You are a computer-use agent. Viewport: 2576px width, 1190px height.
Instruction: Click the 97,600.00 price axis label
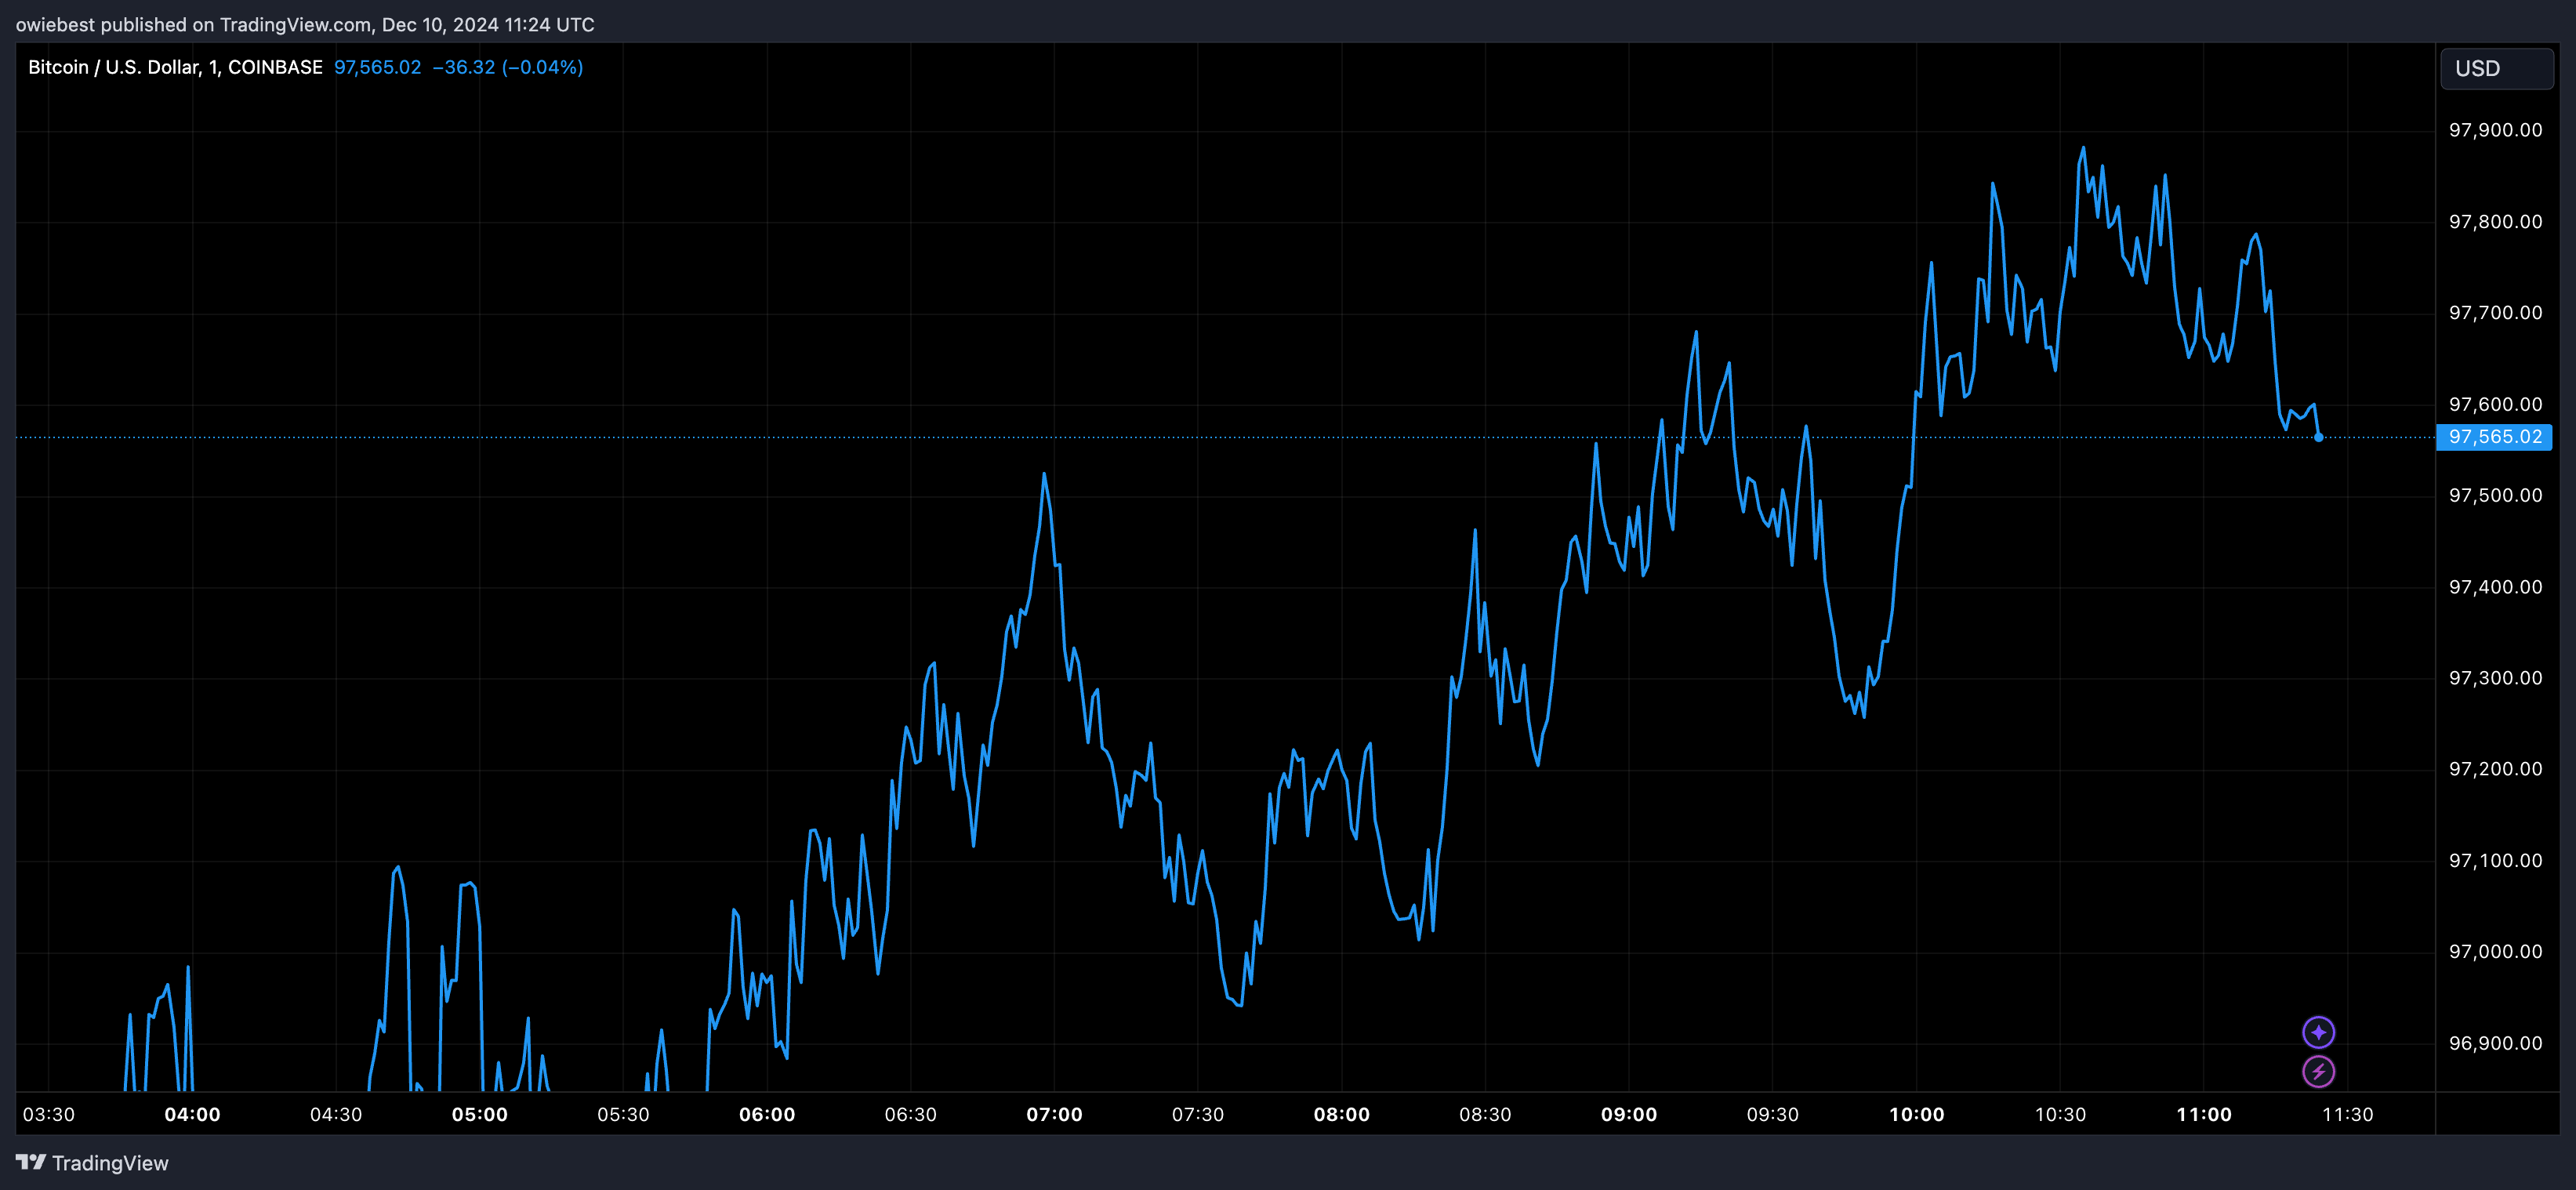[x=2495, y=404]
